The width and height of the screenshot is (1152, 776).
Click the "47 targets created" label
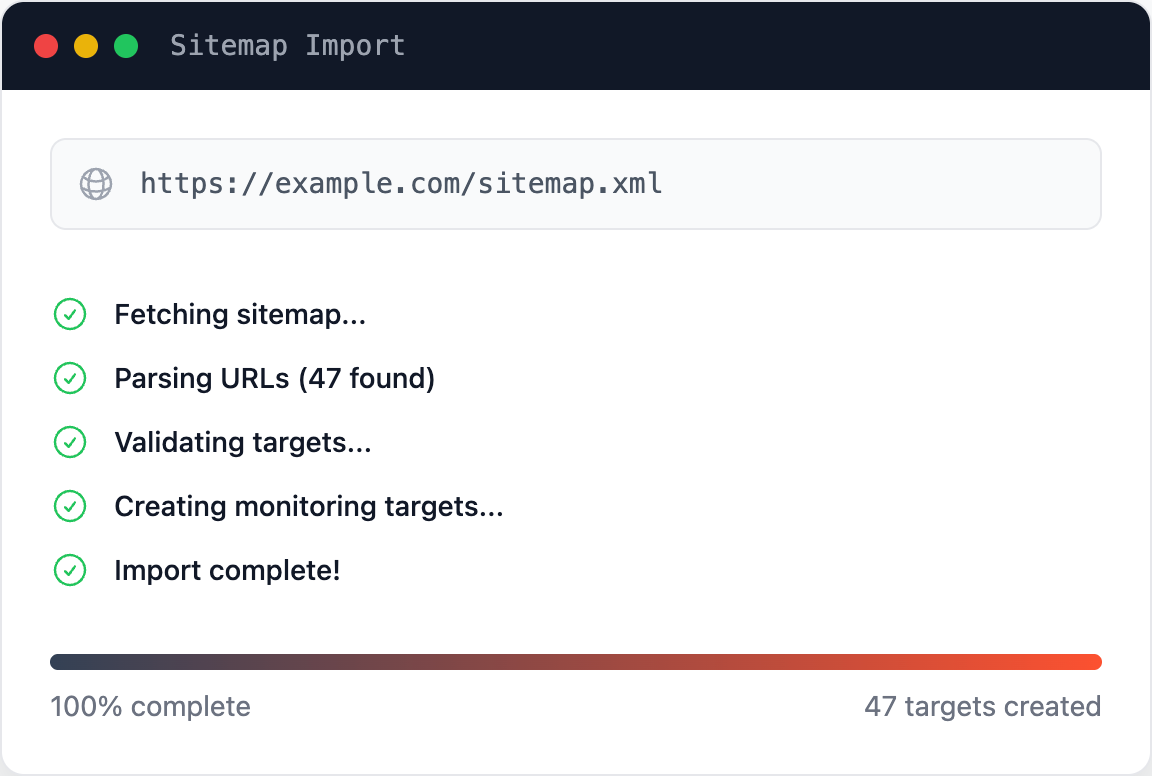coord(982,707)
